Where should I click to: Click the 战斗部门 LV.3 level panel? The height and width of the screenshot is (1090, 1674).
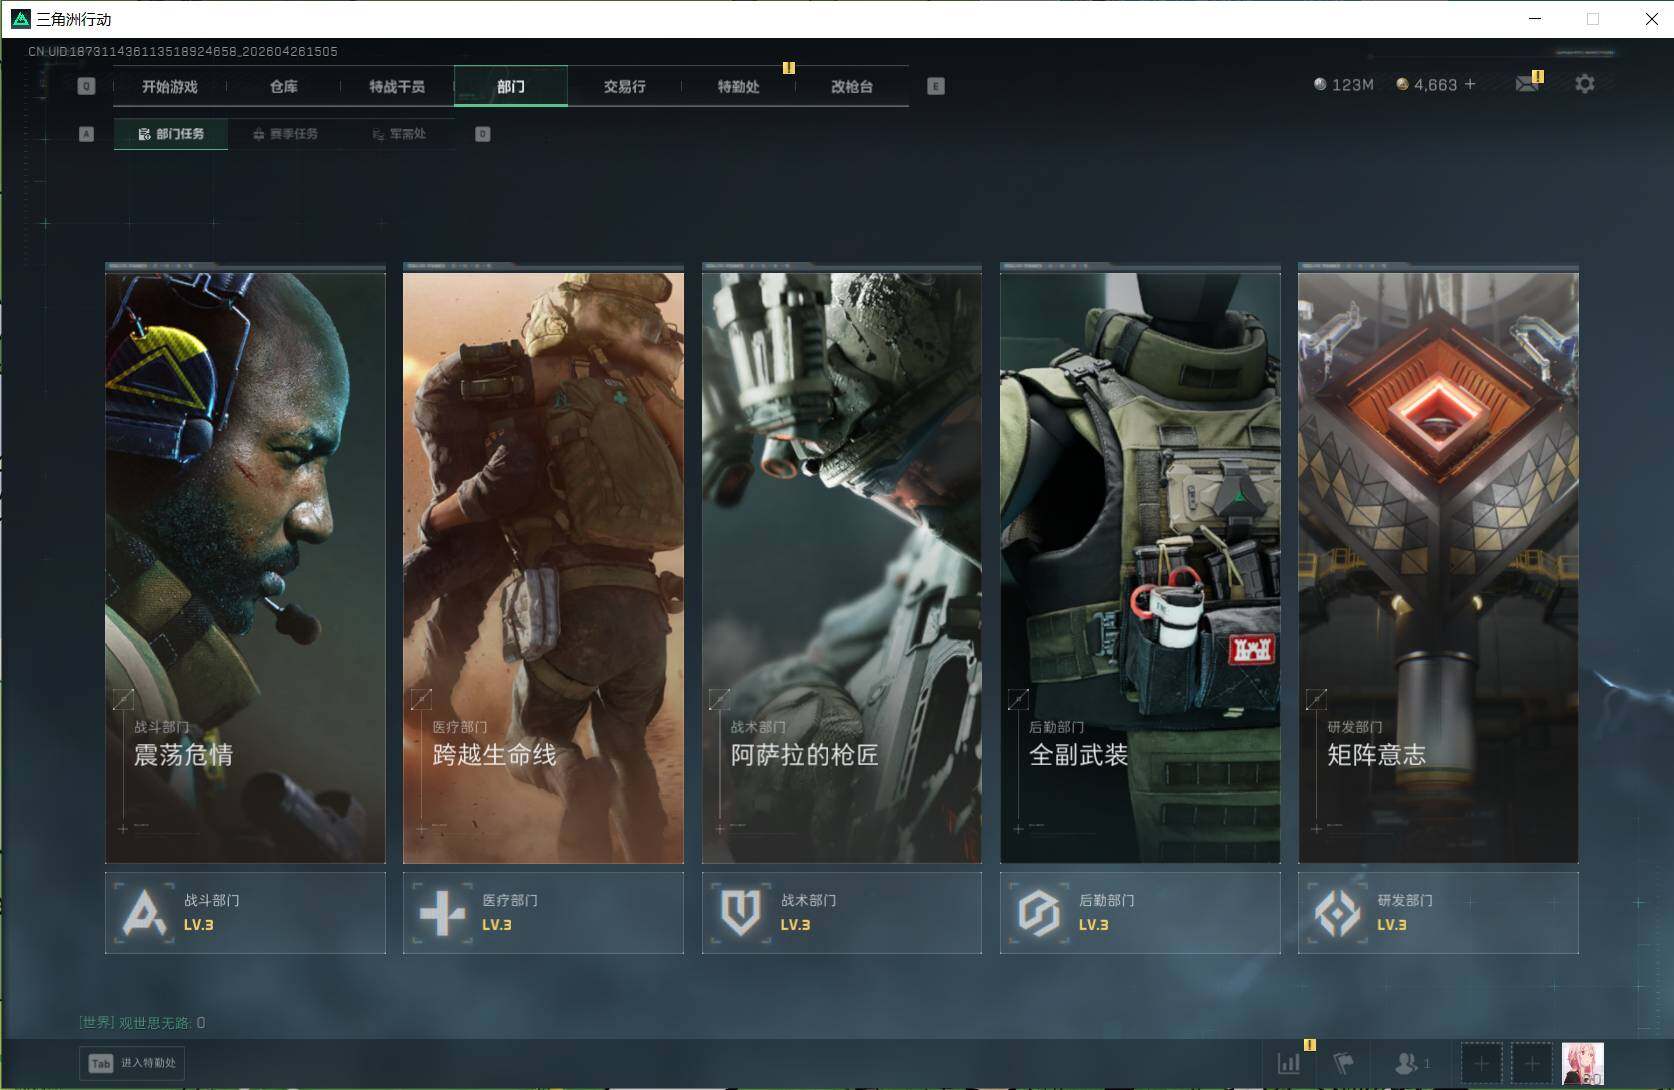coord(245,913)
